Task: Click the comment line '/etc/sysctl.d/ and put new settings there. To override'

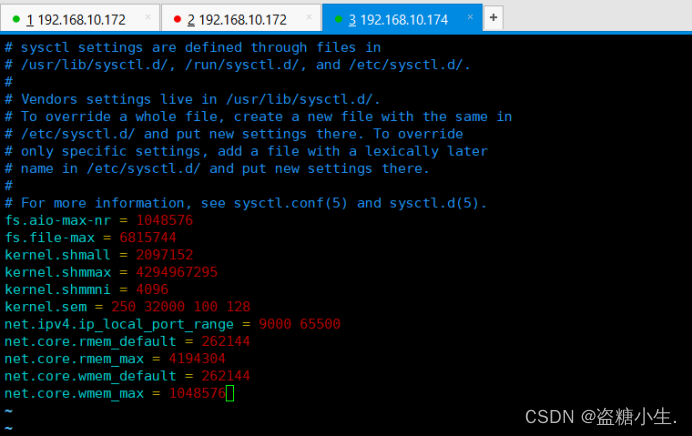Action: [234, 134]
